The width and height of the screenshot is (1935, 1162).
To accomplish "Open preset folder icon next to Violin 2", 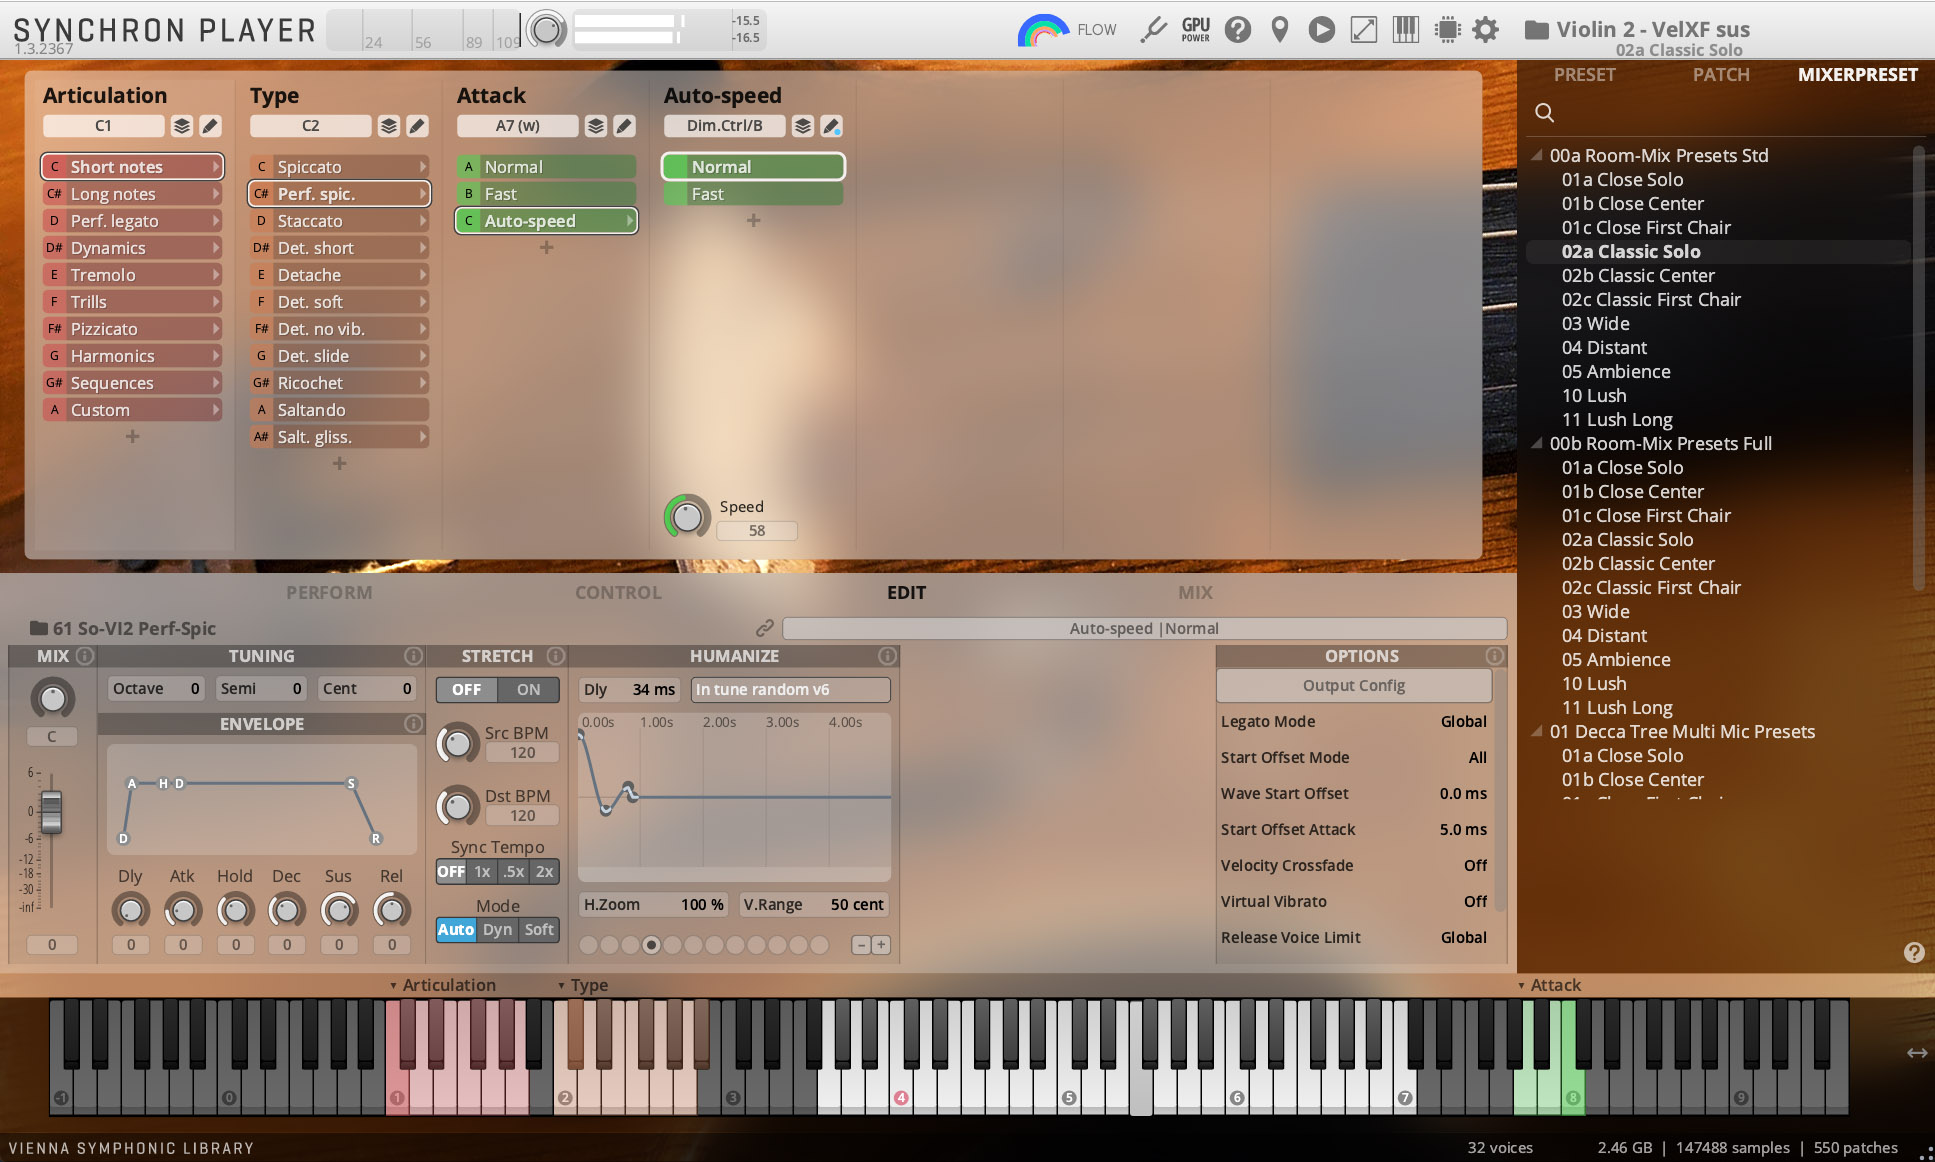I will pos(1536,30).
